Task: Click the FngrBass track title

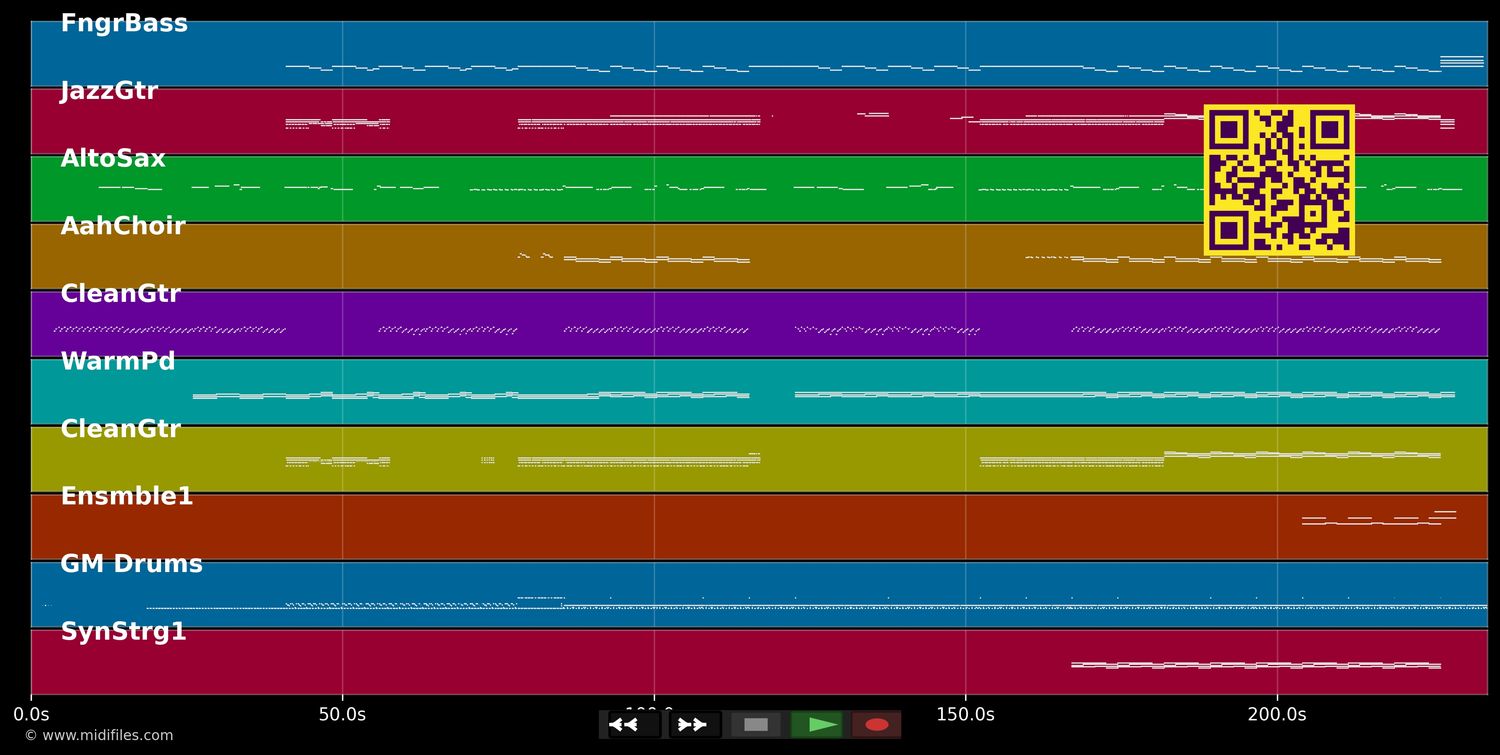Action: [124, 22]
